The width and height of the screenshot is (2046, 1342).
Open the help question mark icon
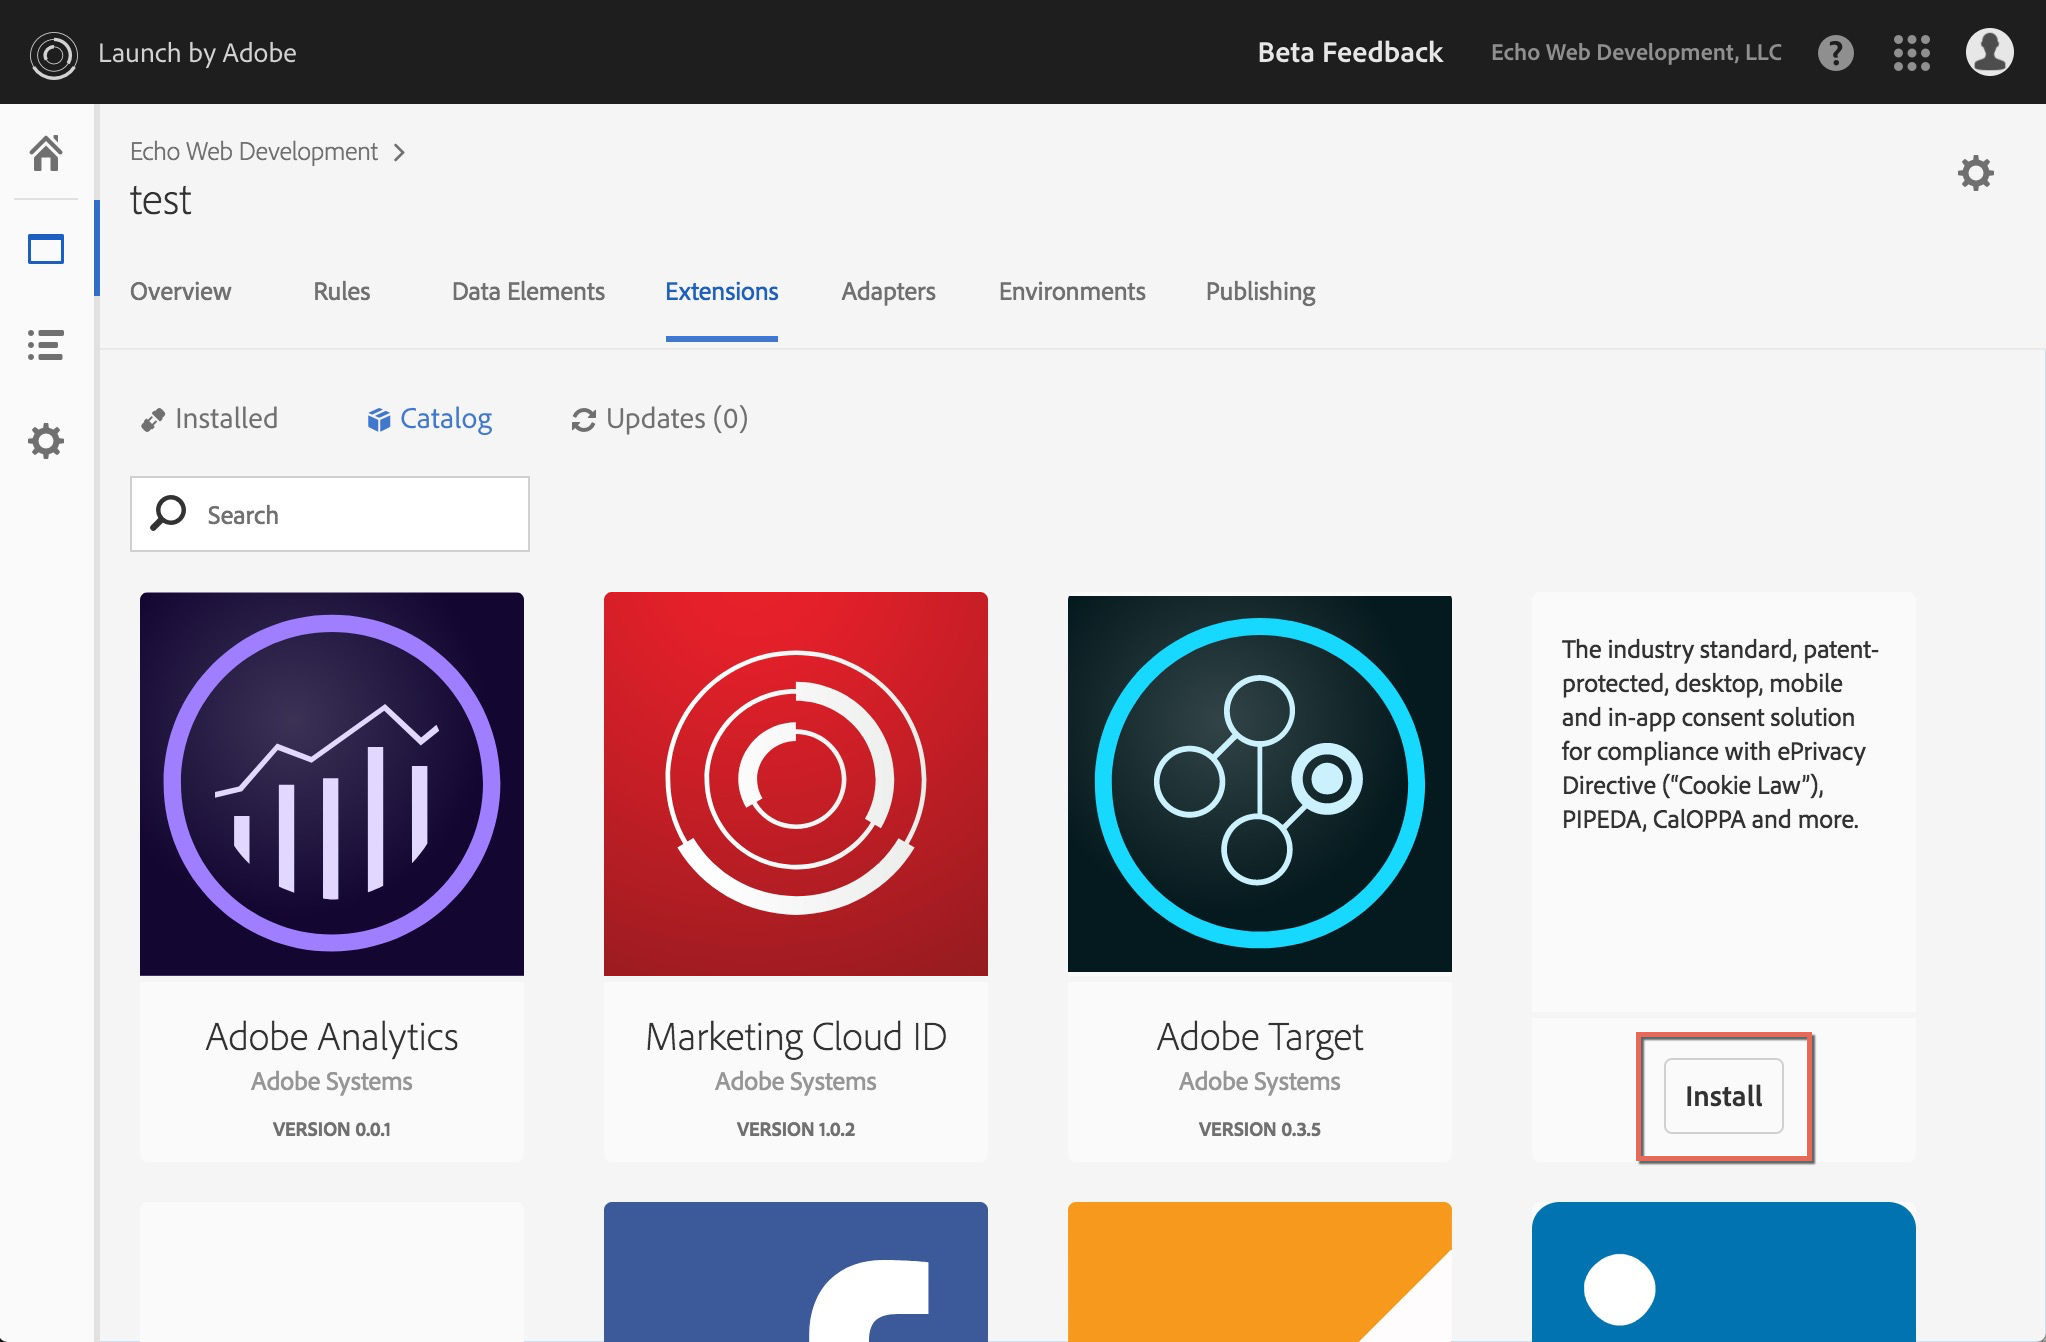pyautogui.click(x=1835, y=53)
